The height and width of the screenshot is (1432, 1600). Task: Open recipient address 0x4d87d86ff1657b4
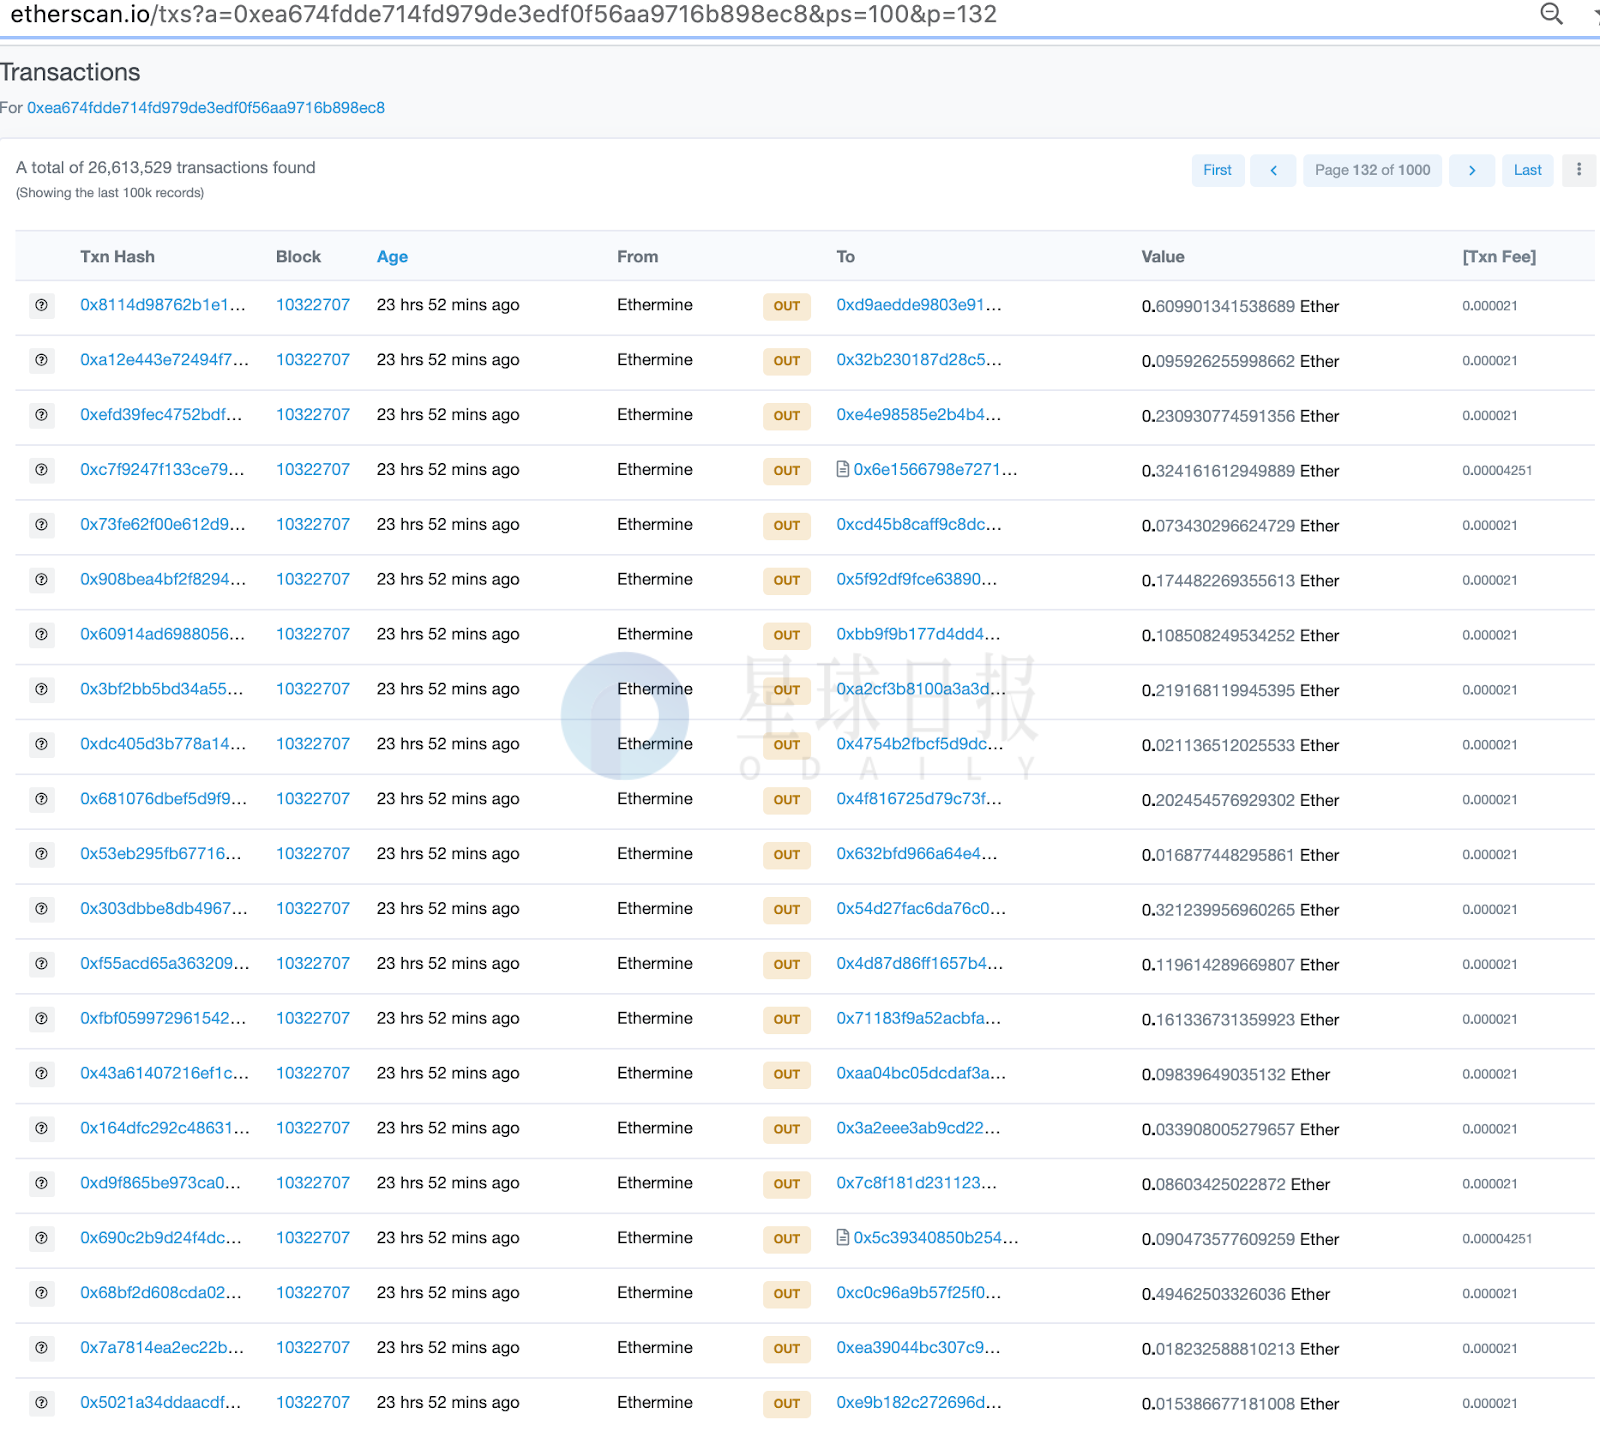click(920, 964)
